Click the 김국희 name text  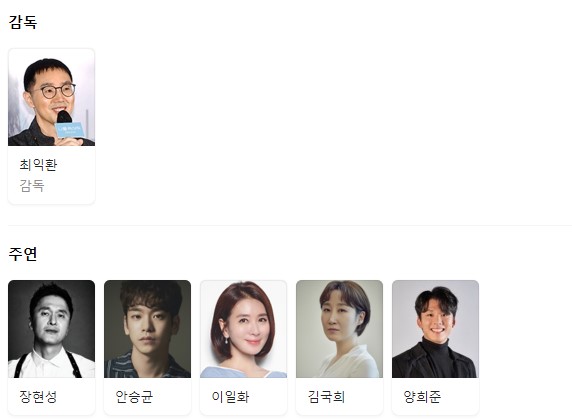point(326,397)
